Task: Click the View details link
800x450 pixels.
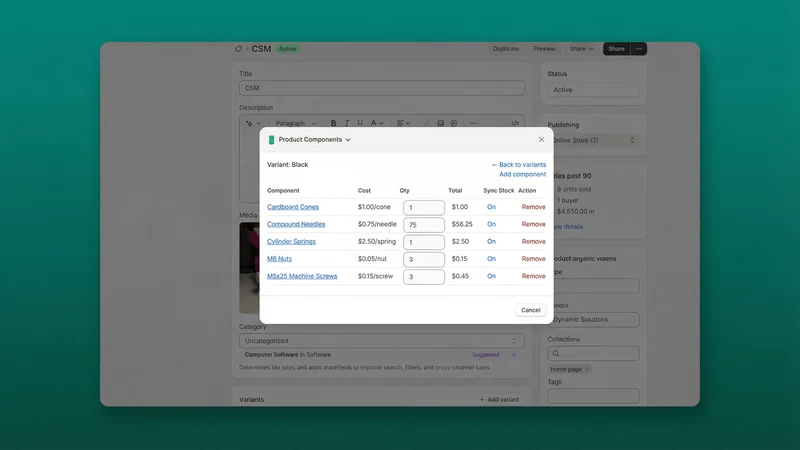Action: [x=568, y=227]
